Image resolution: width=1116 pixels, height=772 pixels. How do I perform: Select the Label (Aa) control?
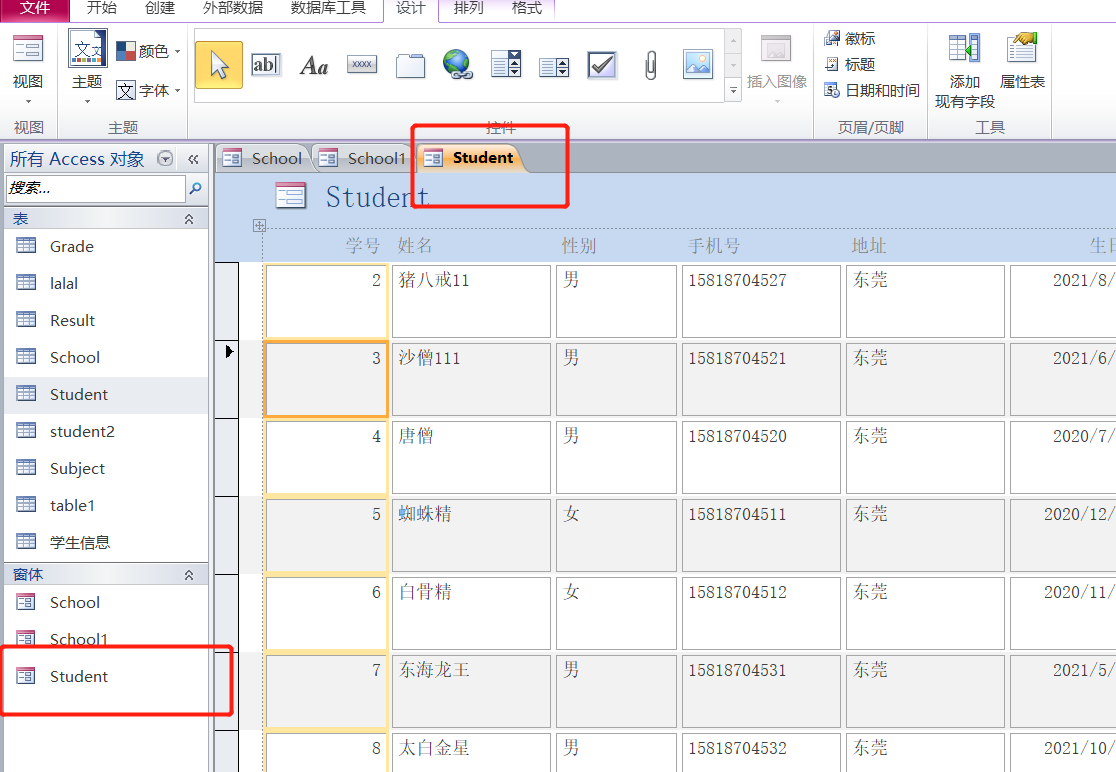point(314,66)
